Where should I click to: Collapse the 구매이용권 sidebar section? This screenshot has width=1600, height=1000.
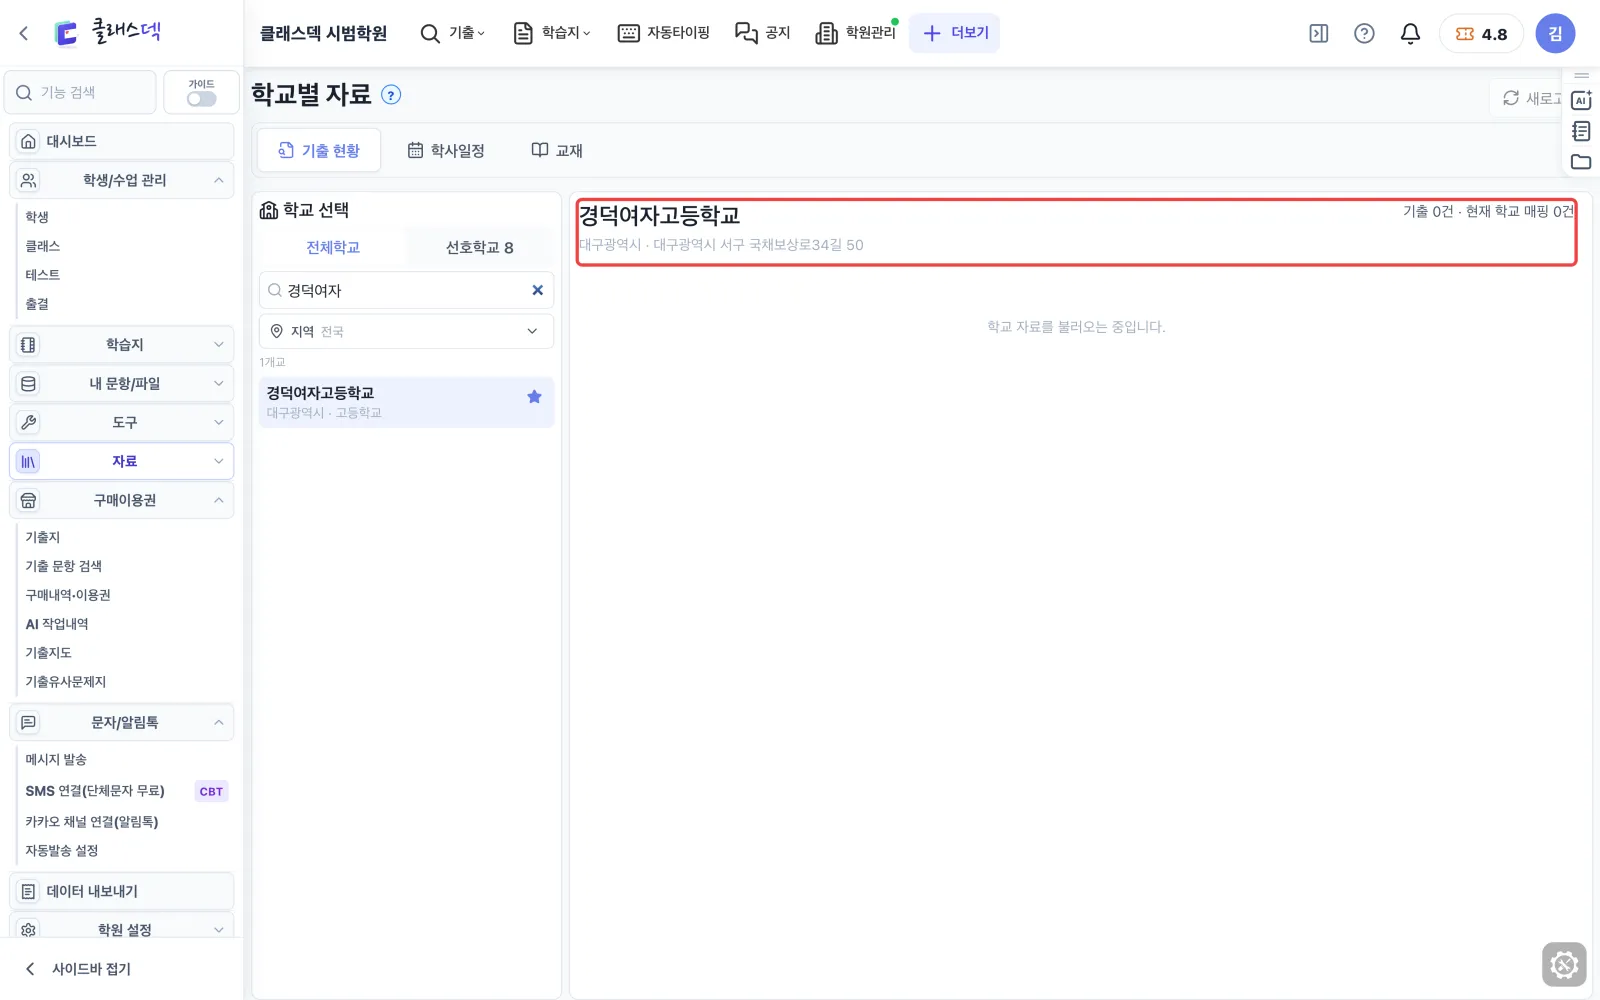(x=122, y=500)
